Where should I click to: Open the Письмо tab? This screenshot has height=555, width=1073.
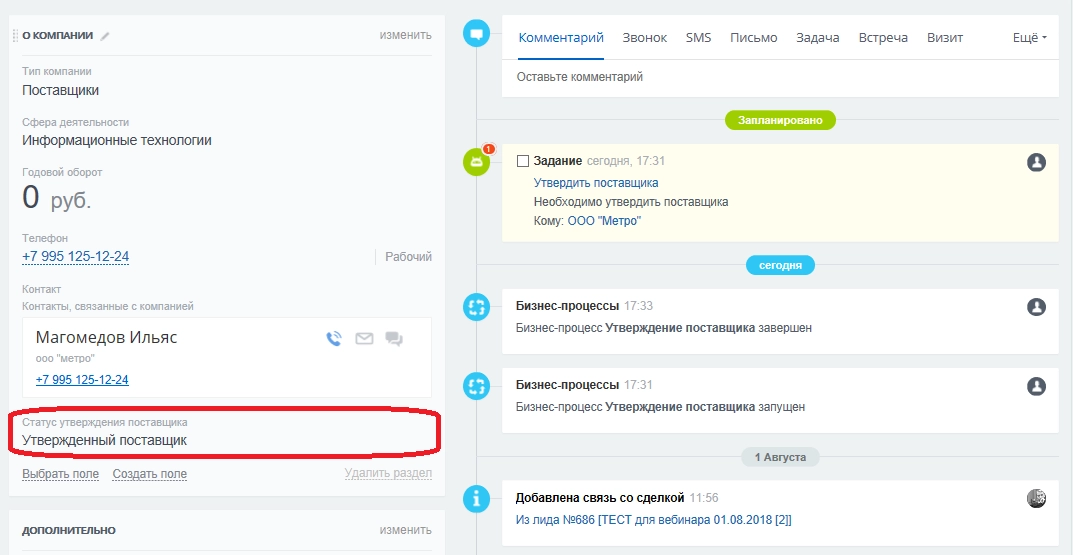[x=753, y=38]
